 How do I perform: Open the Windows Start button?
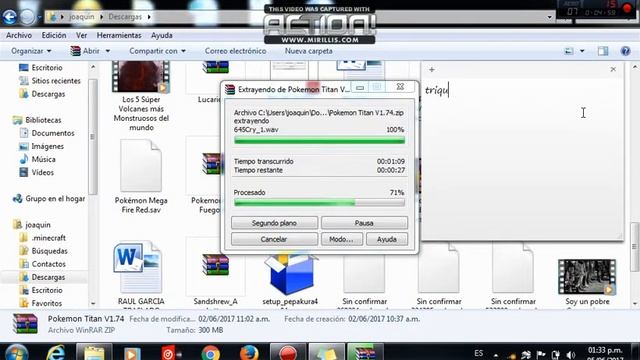pyautogui.click(x=16, y=353)
